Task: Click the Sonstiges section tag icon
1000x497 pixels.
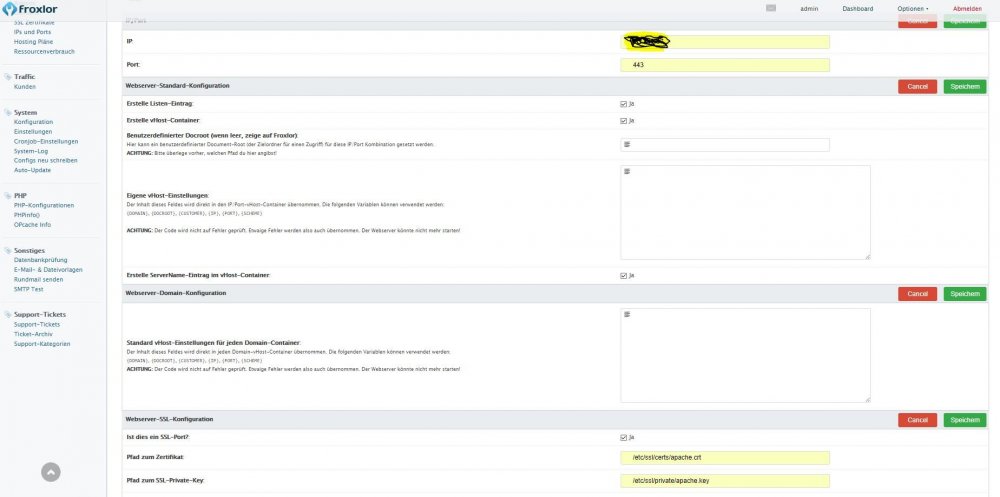Action: 8,251
